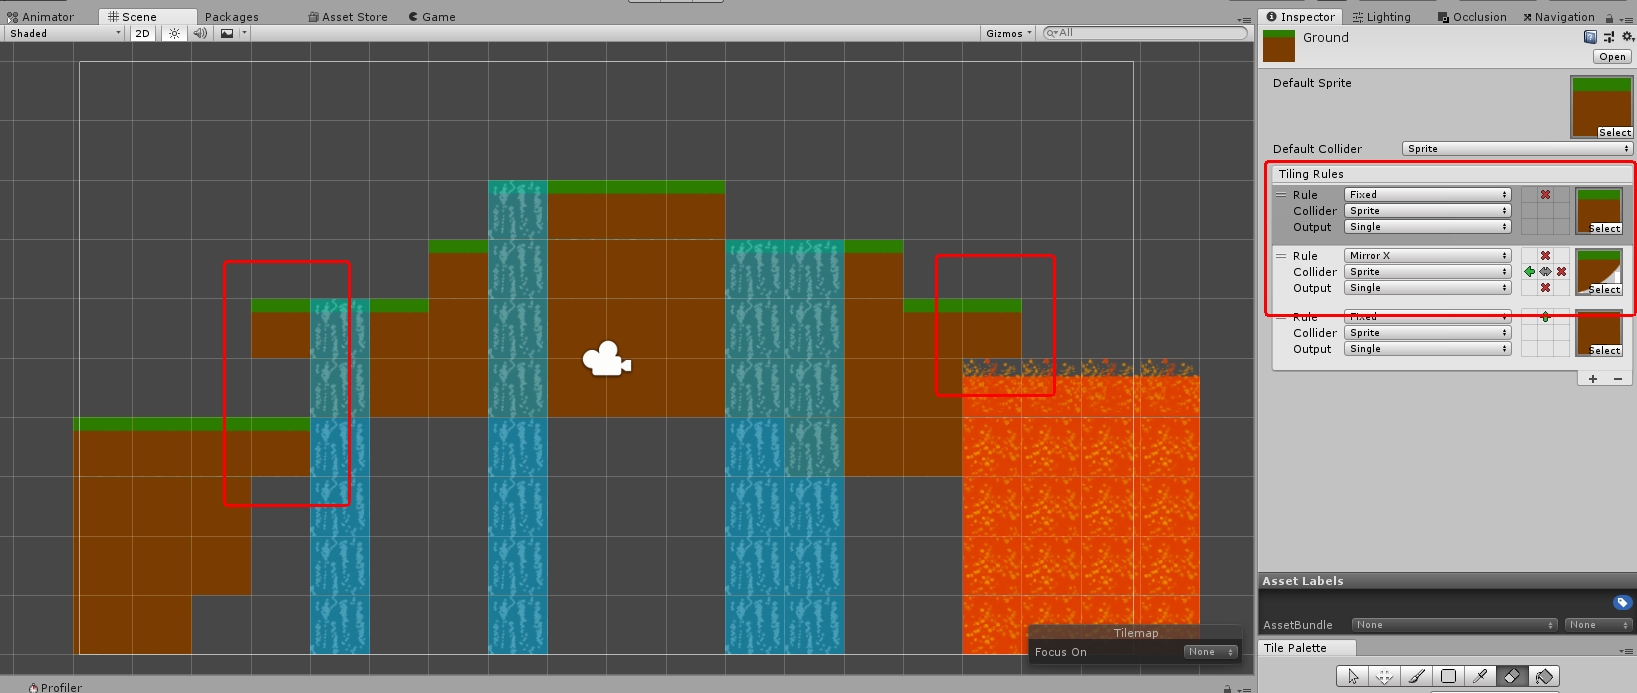Open the Ground asset gear menu

[1627, 37]
